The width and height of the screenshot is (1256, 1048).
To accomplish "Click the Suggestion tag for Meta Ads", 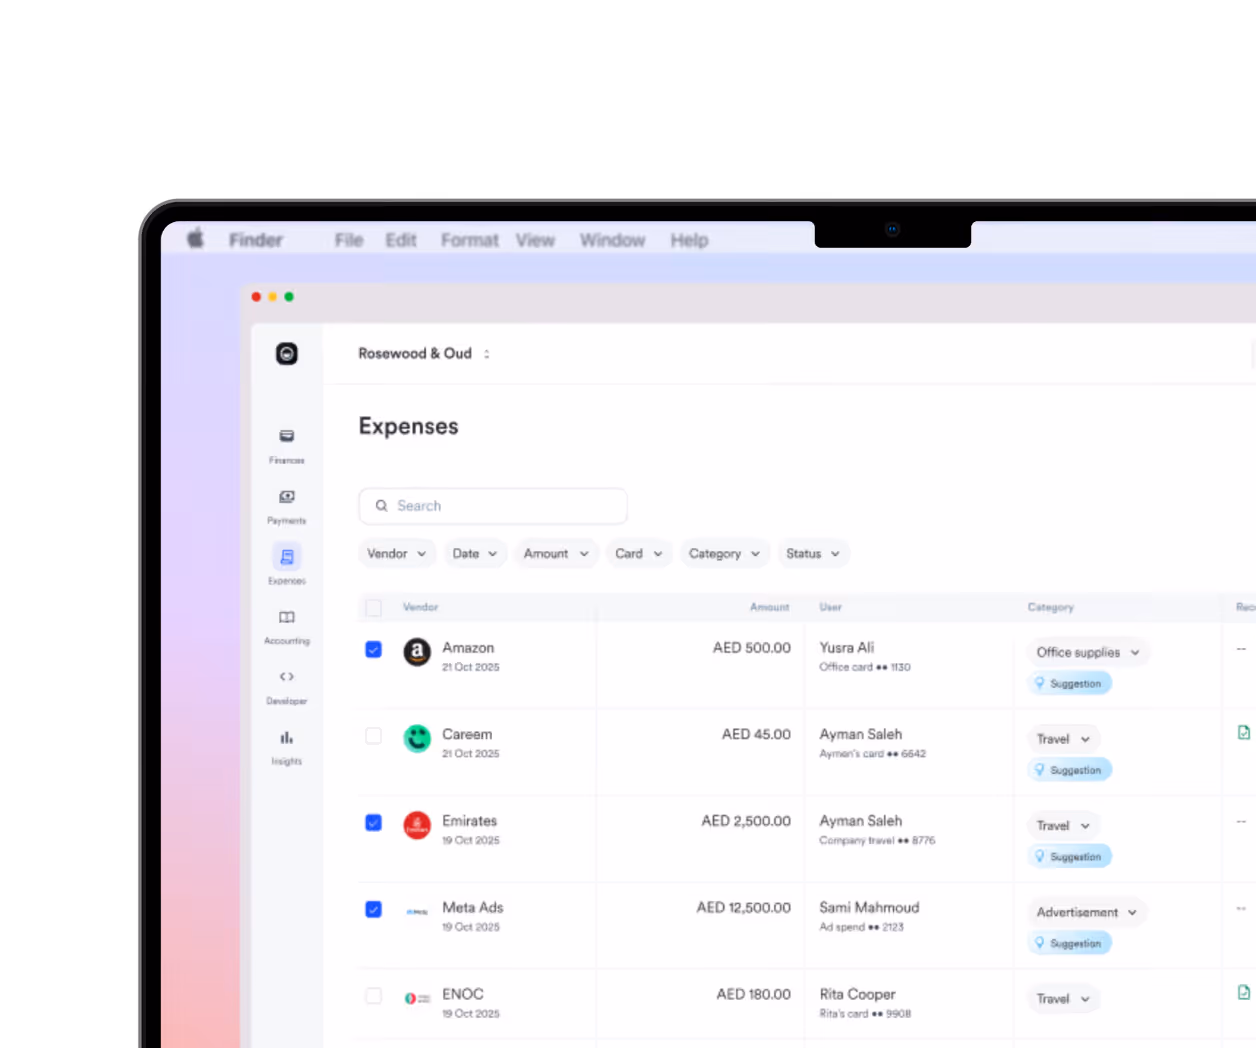I will click(1070, 943).
